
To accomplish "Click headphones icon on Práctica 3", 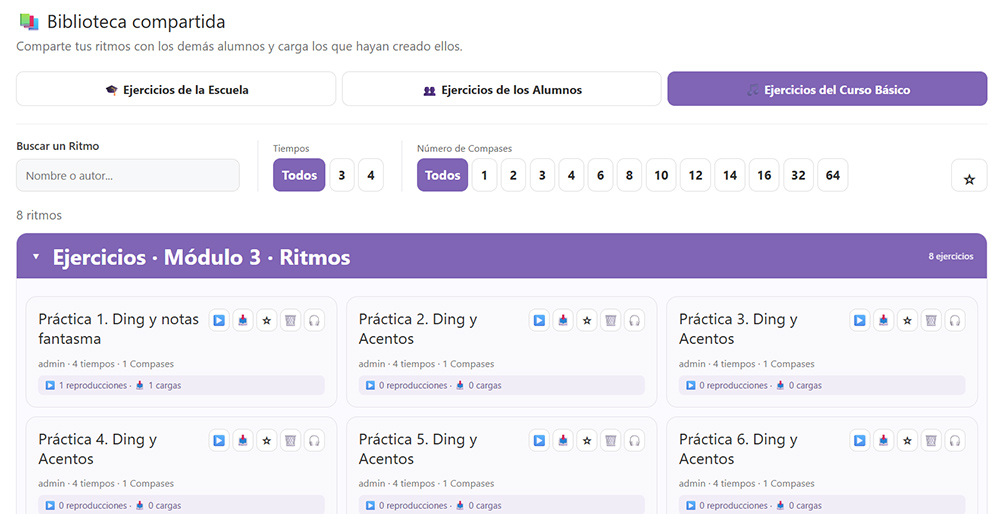I will (955, 320).
